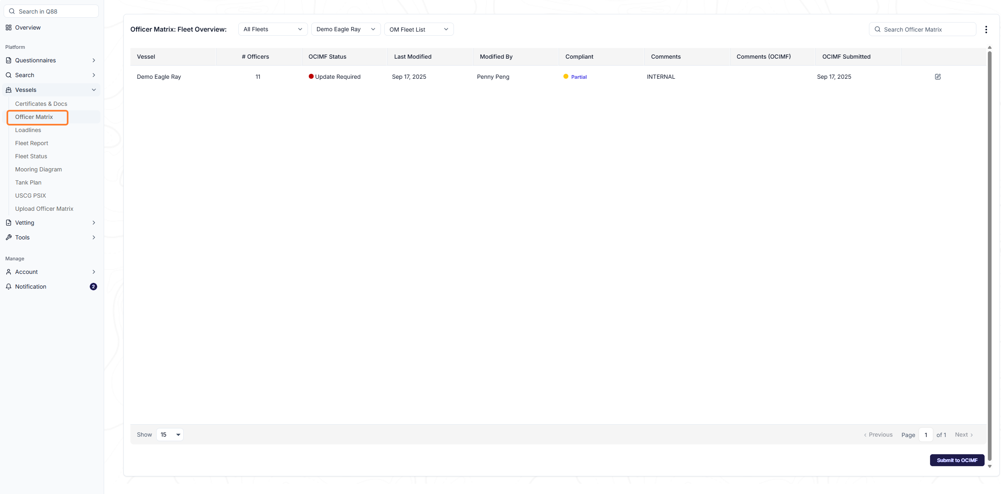Go to Overview page

coord(27,27)
